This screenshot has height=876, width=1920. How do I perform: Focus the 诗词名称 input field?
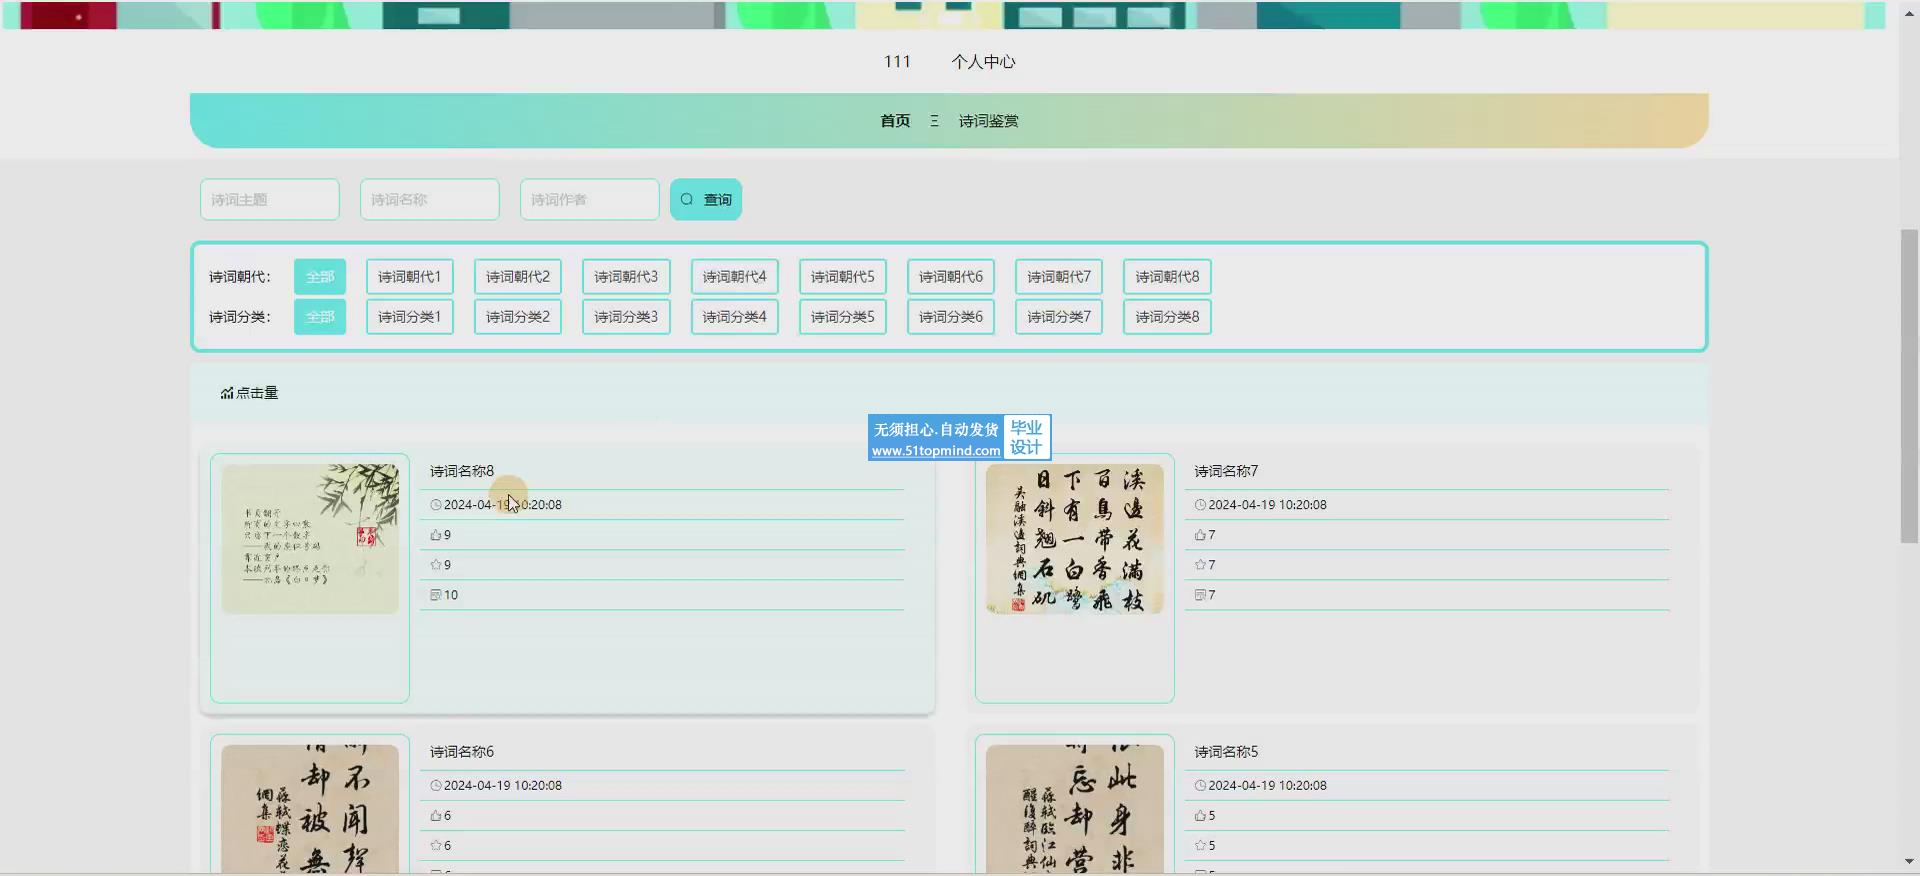pyautogui.click(x=430, y=199)
